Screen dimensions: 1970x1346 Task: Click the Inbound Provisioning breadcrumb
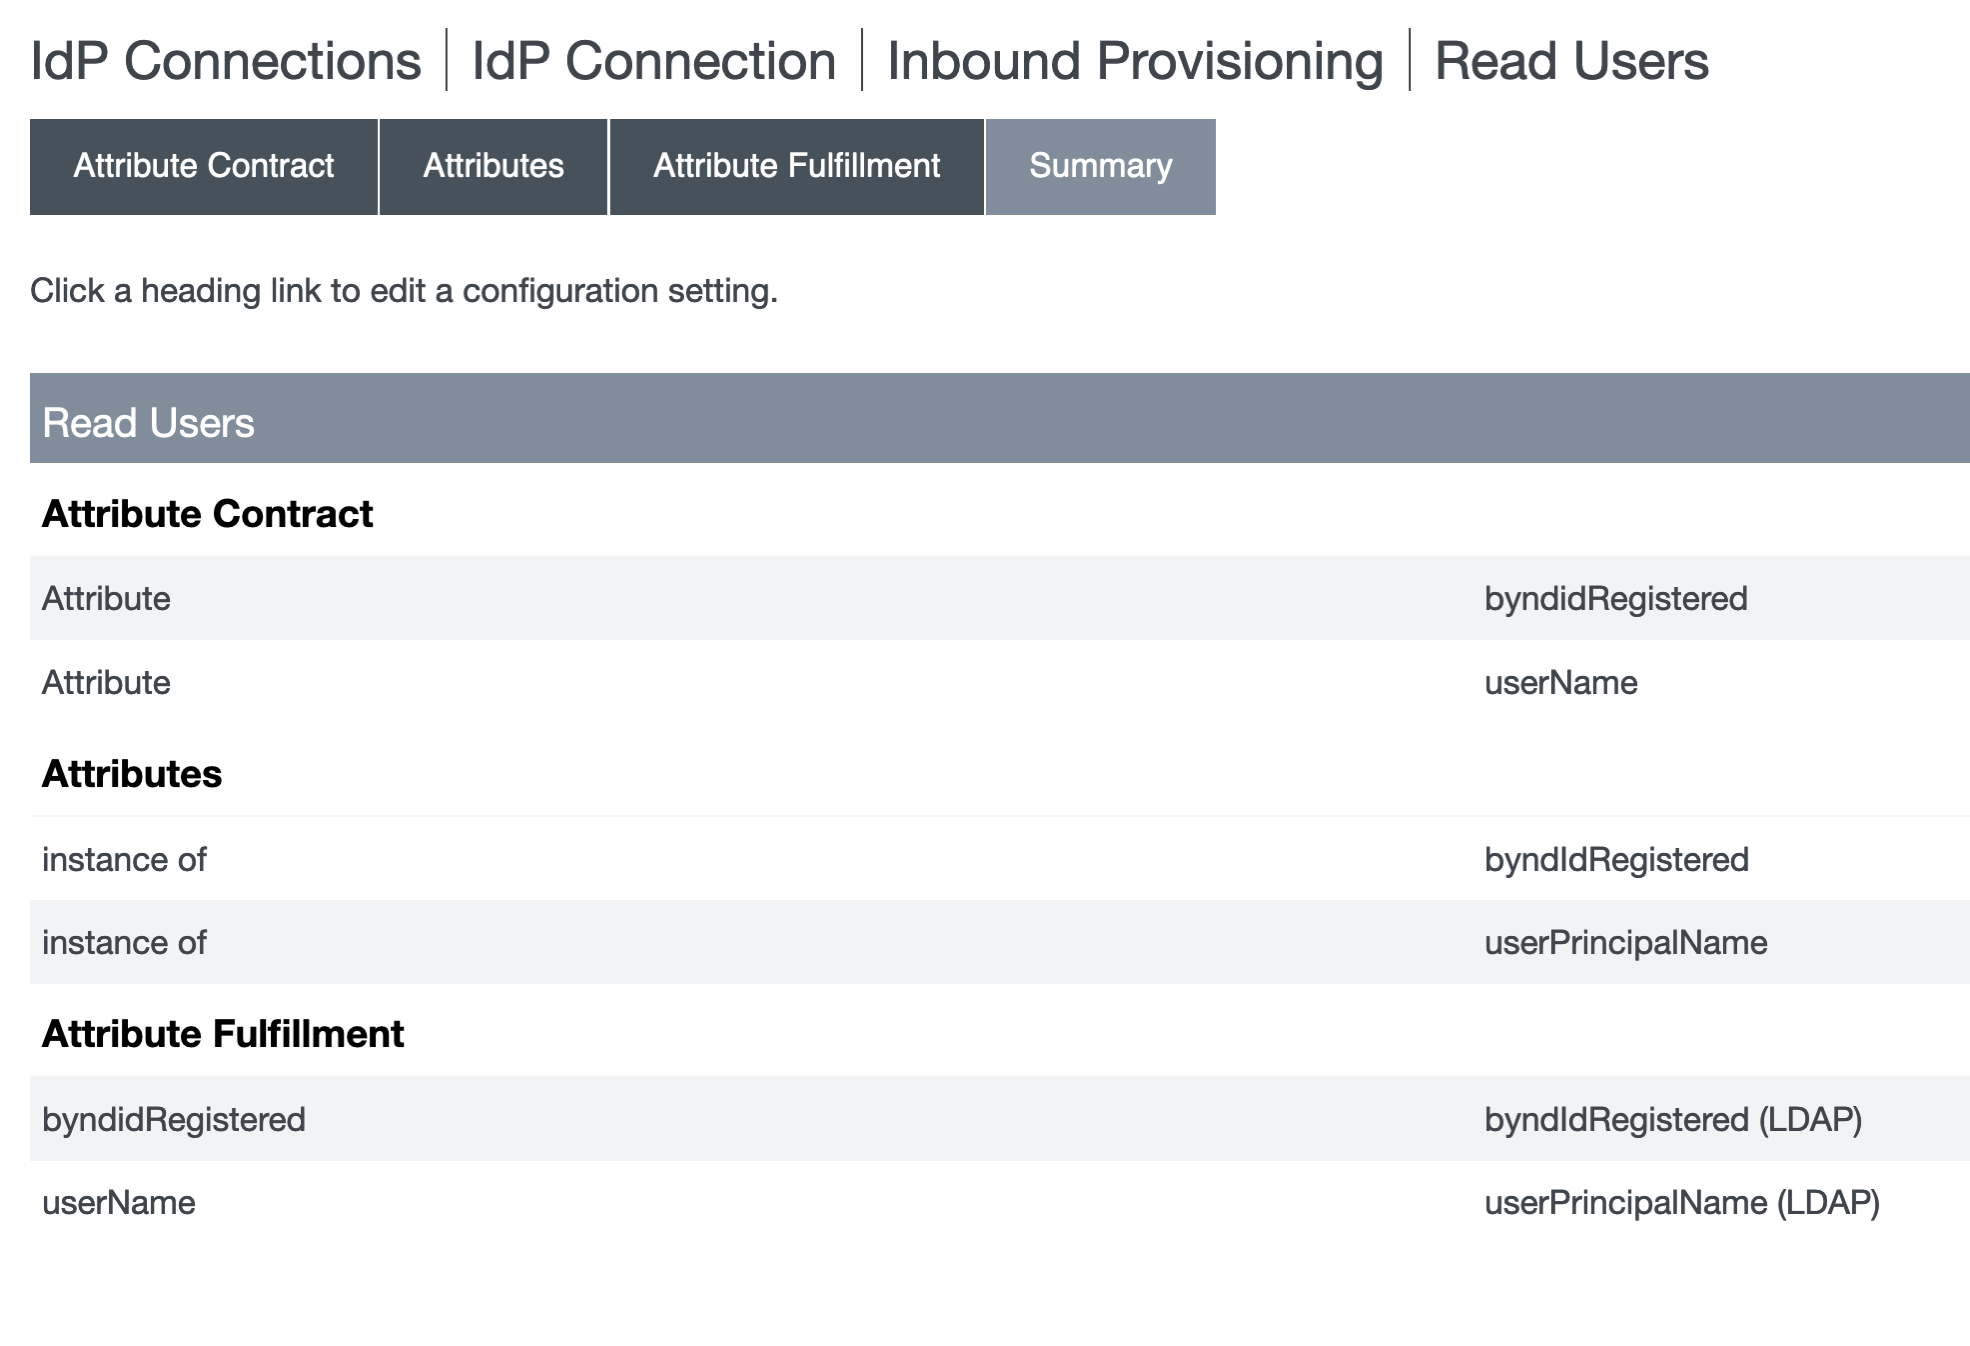1135,61
